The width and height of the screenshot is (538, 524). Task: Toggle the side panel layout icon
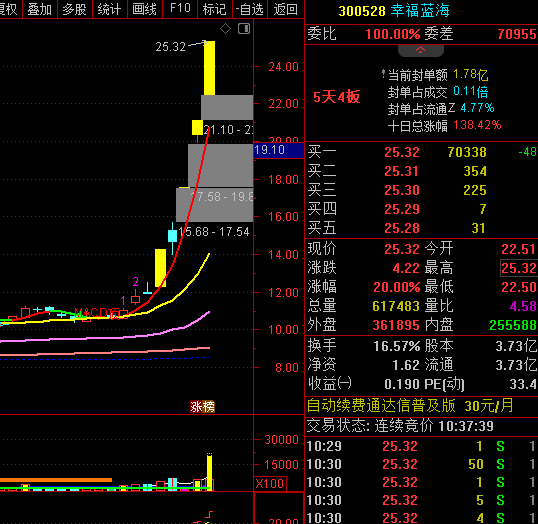[x=244, y=28]
